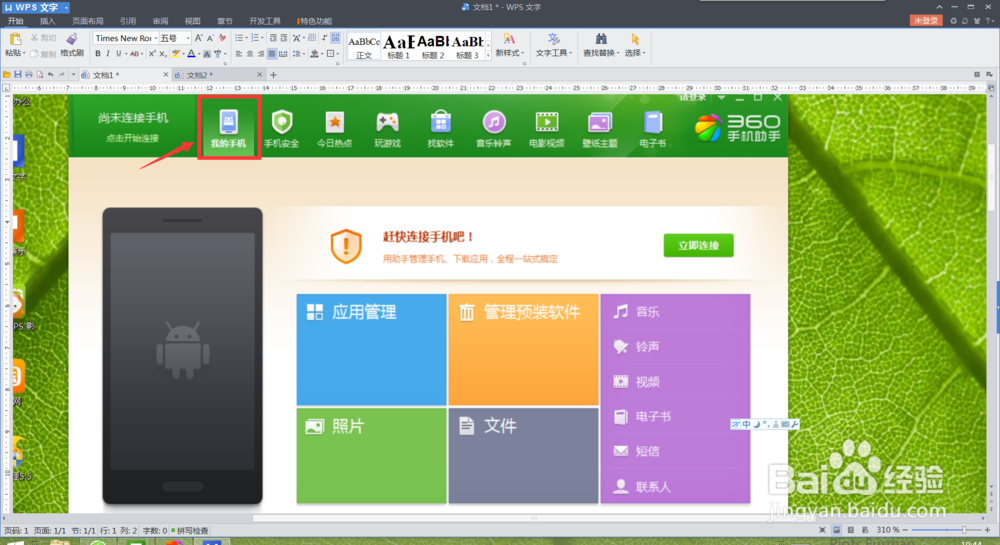Open the 管理预装软件 orange tile
The height and width of the screenshot is (545, 1000).
click(x=523, y=349)
